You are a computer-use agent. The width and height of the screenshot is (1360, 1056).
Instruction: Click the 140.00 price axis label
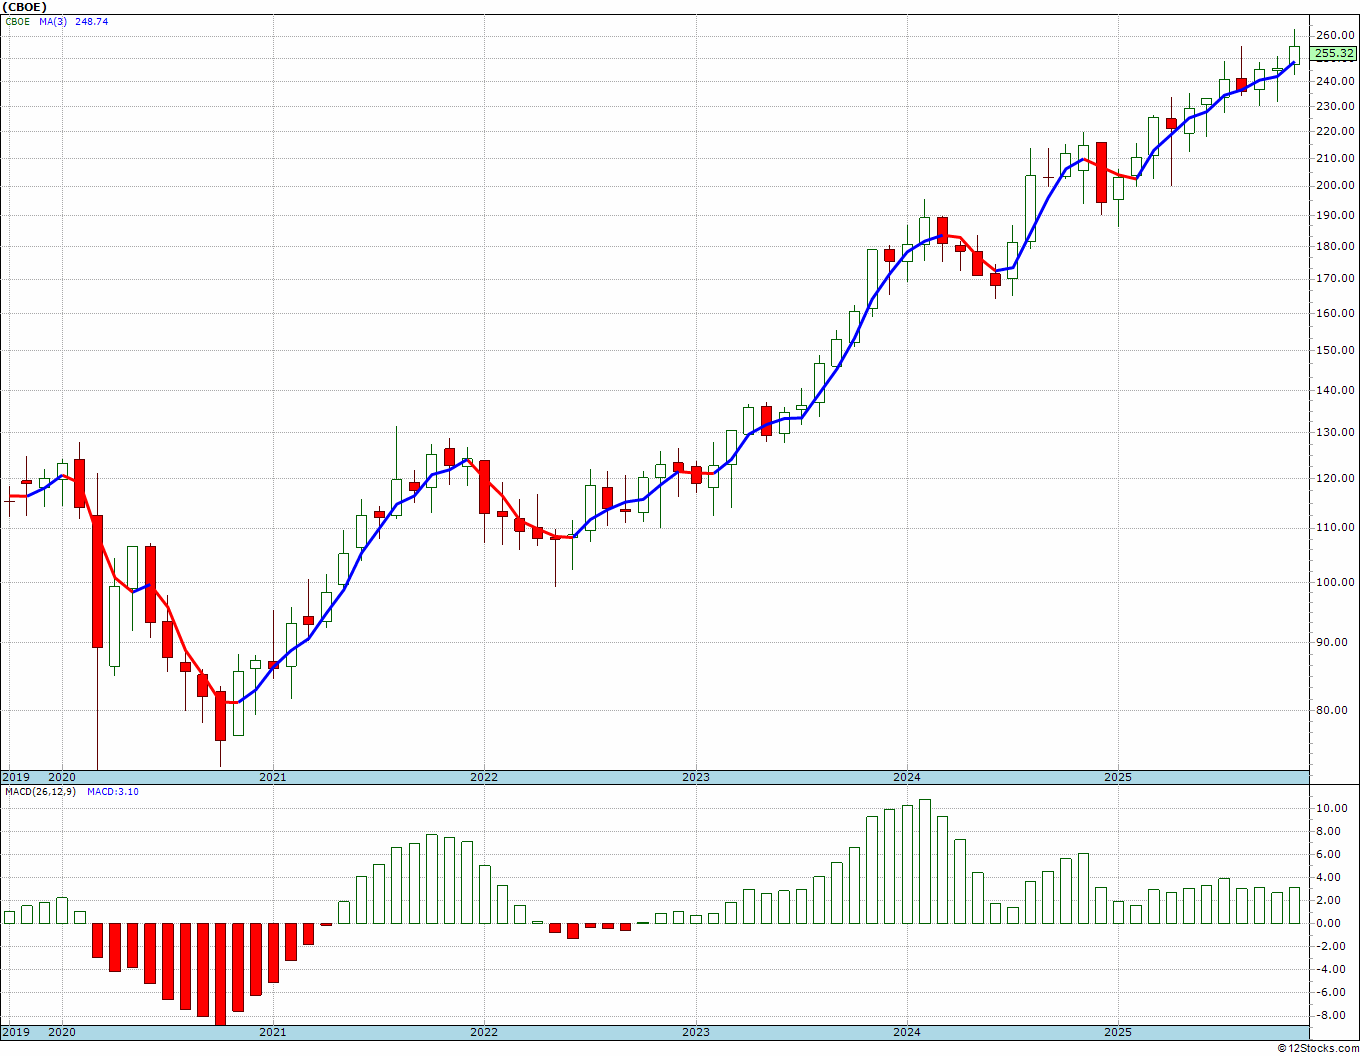pyautogui.click(x=1334, y=390)
